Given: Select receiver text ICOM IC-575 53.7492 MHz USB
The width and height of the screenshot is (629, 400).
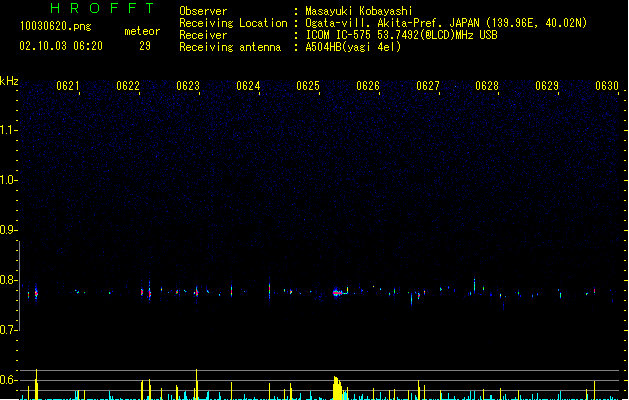Looking at the screenshot, I should 402,35.
